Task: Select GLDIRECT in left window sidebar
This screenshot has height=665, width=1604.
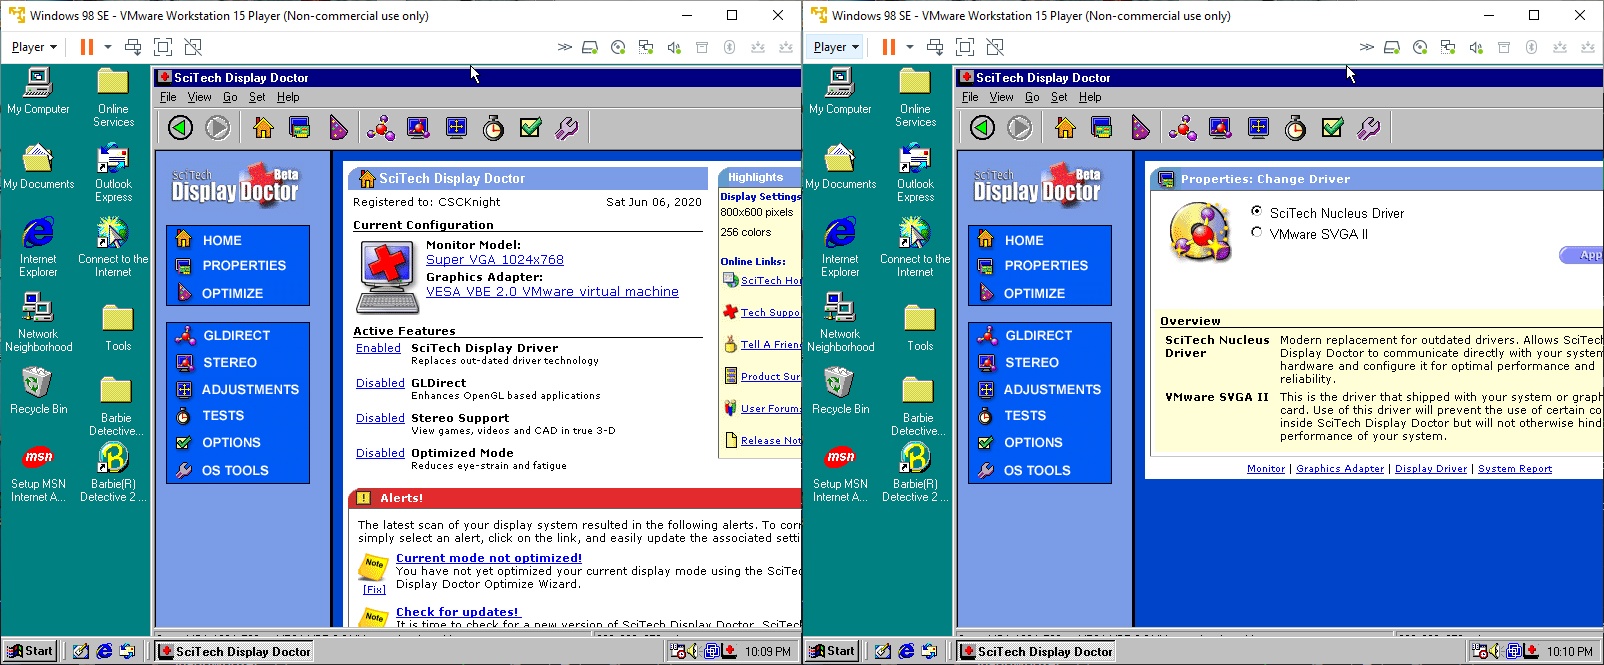Action: click(238, 336)
